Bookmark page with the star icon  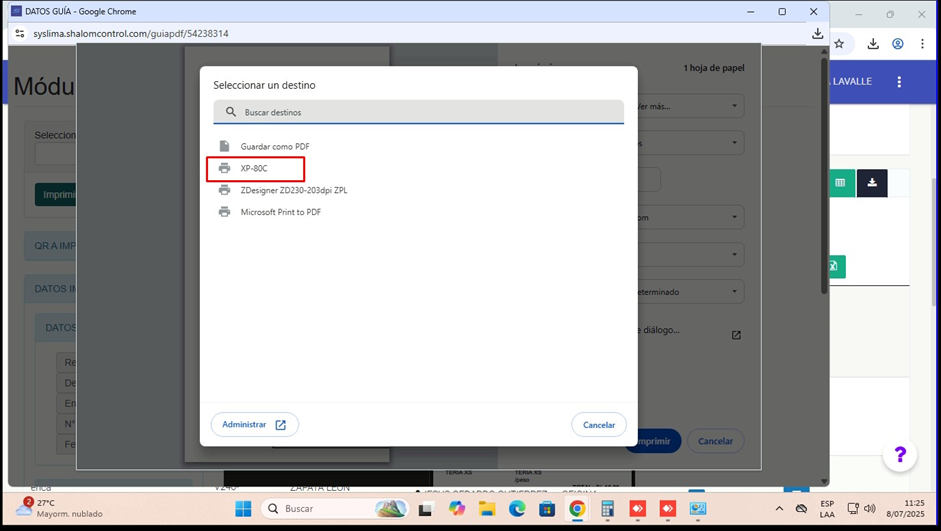pyautogui.click(x=839, y=44)
